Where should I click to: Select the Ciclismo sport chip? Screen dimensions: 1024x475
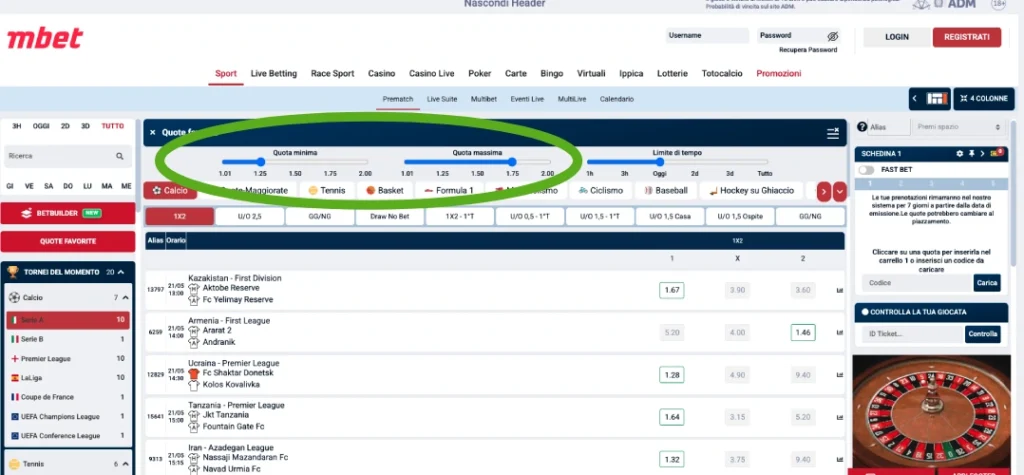pyautogui.click(x=601, y=191)
